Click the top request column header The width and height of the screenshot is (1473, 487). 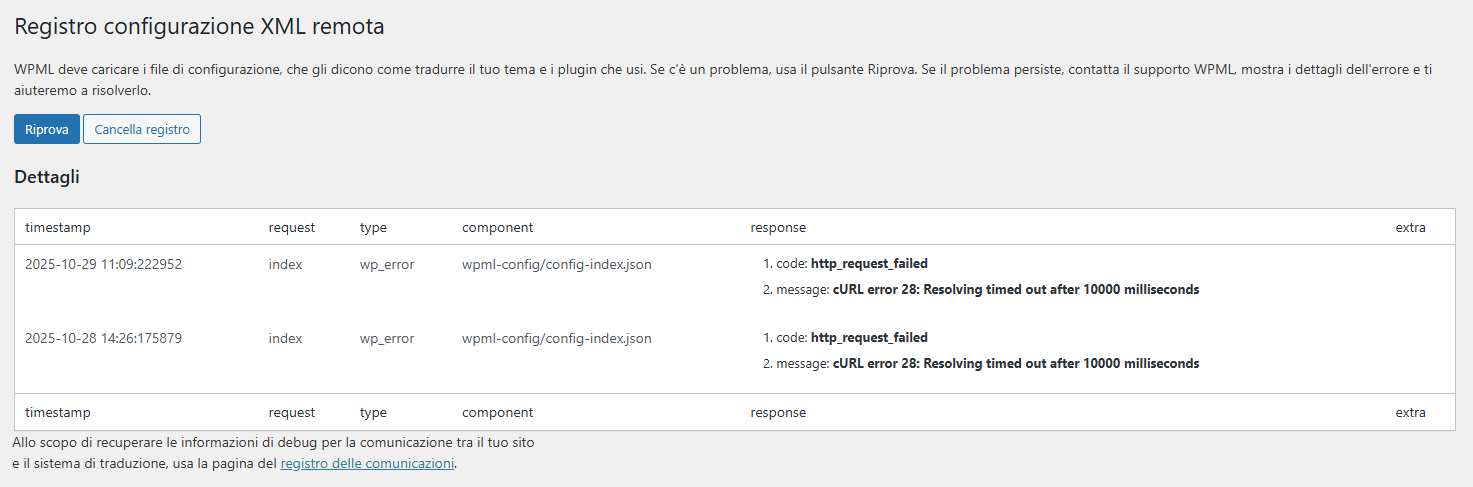[292, 227]
